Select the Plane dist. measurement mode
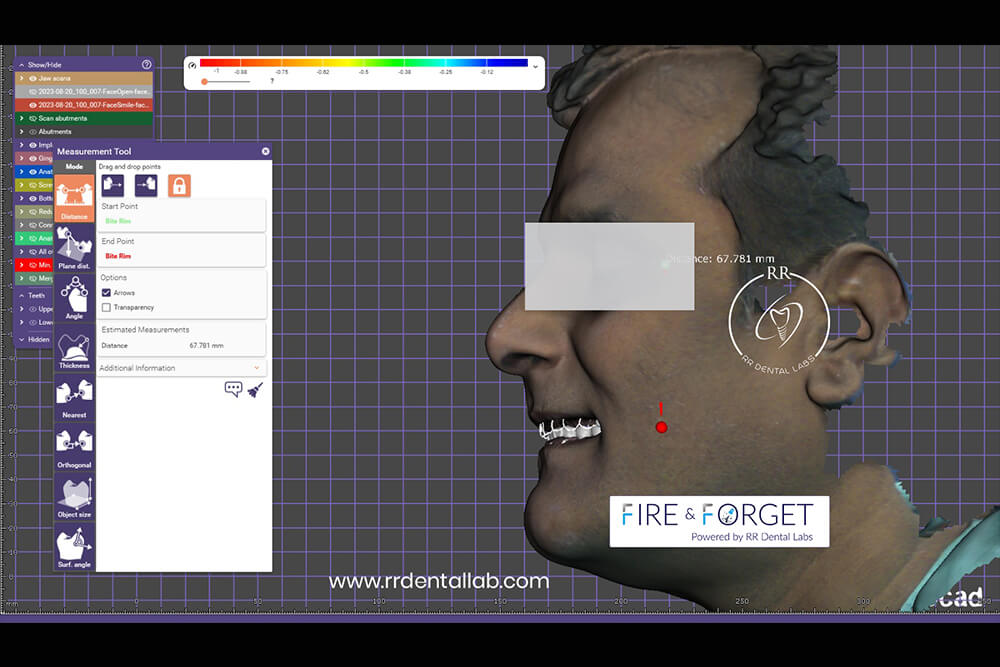This screenshot has height=667, width=1000. pos(74,247)
